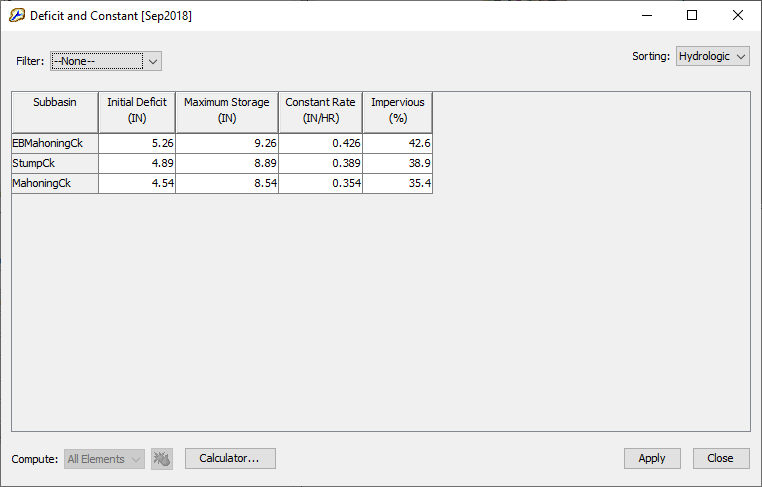762x487 pixels.
Task: Edit StumpCk constant rate 0.389
Action: click(321, 163)
